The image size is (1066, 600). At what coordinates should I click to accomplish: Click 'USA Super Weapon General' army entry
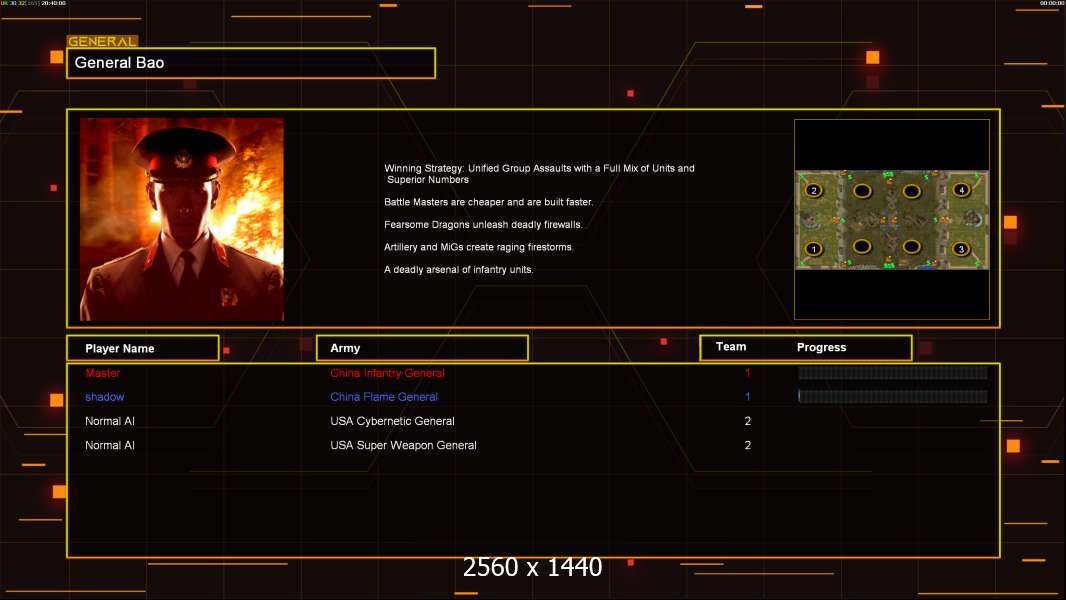point(403,445)
